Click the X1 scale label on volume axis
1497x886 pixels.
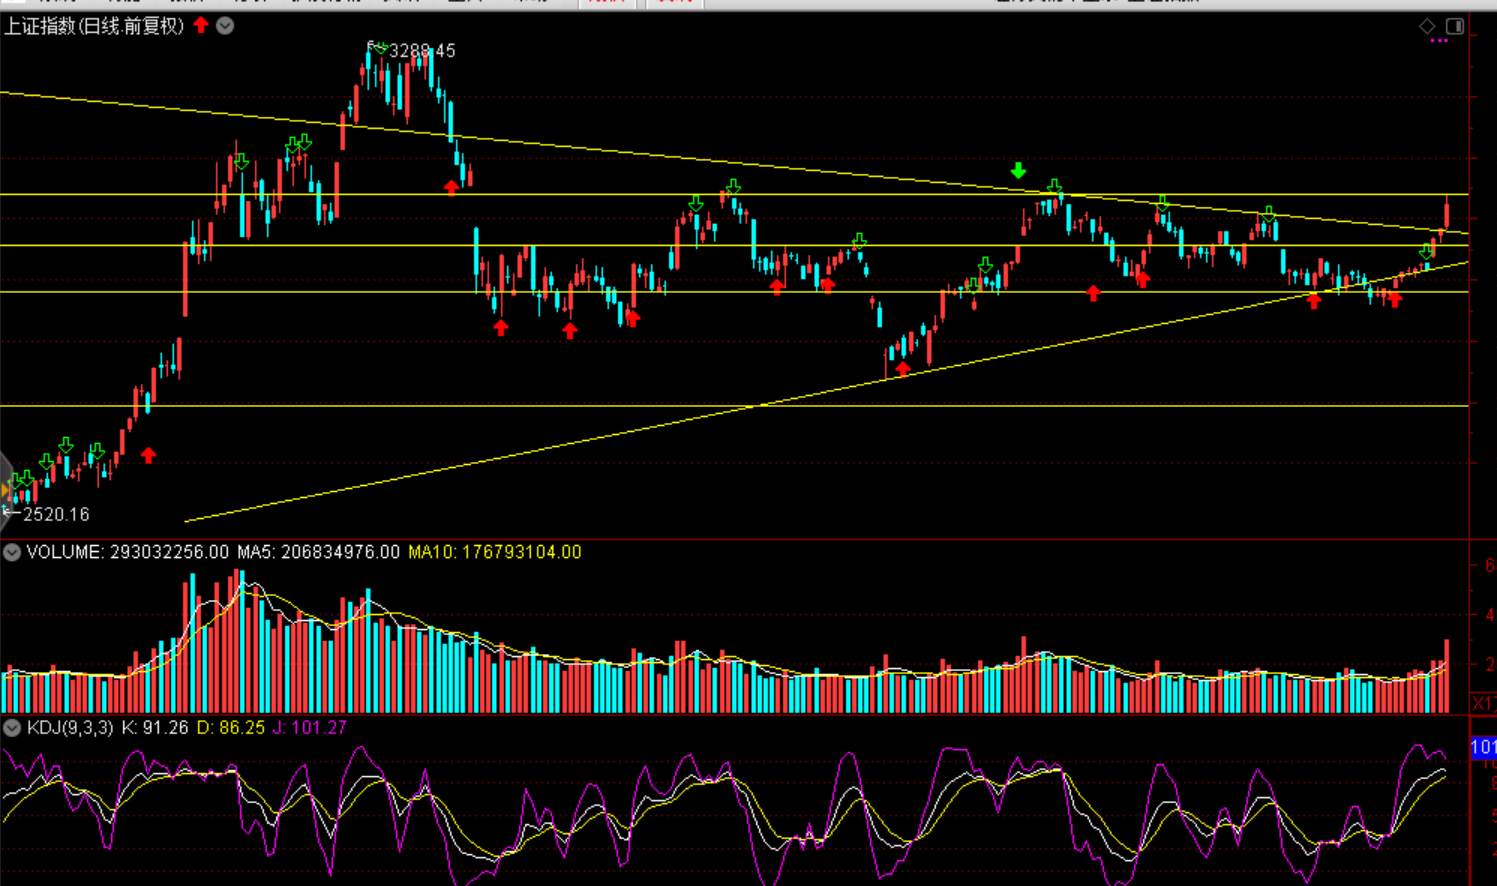pos(1483,703)
